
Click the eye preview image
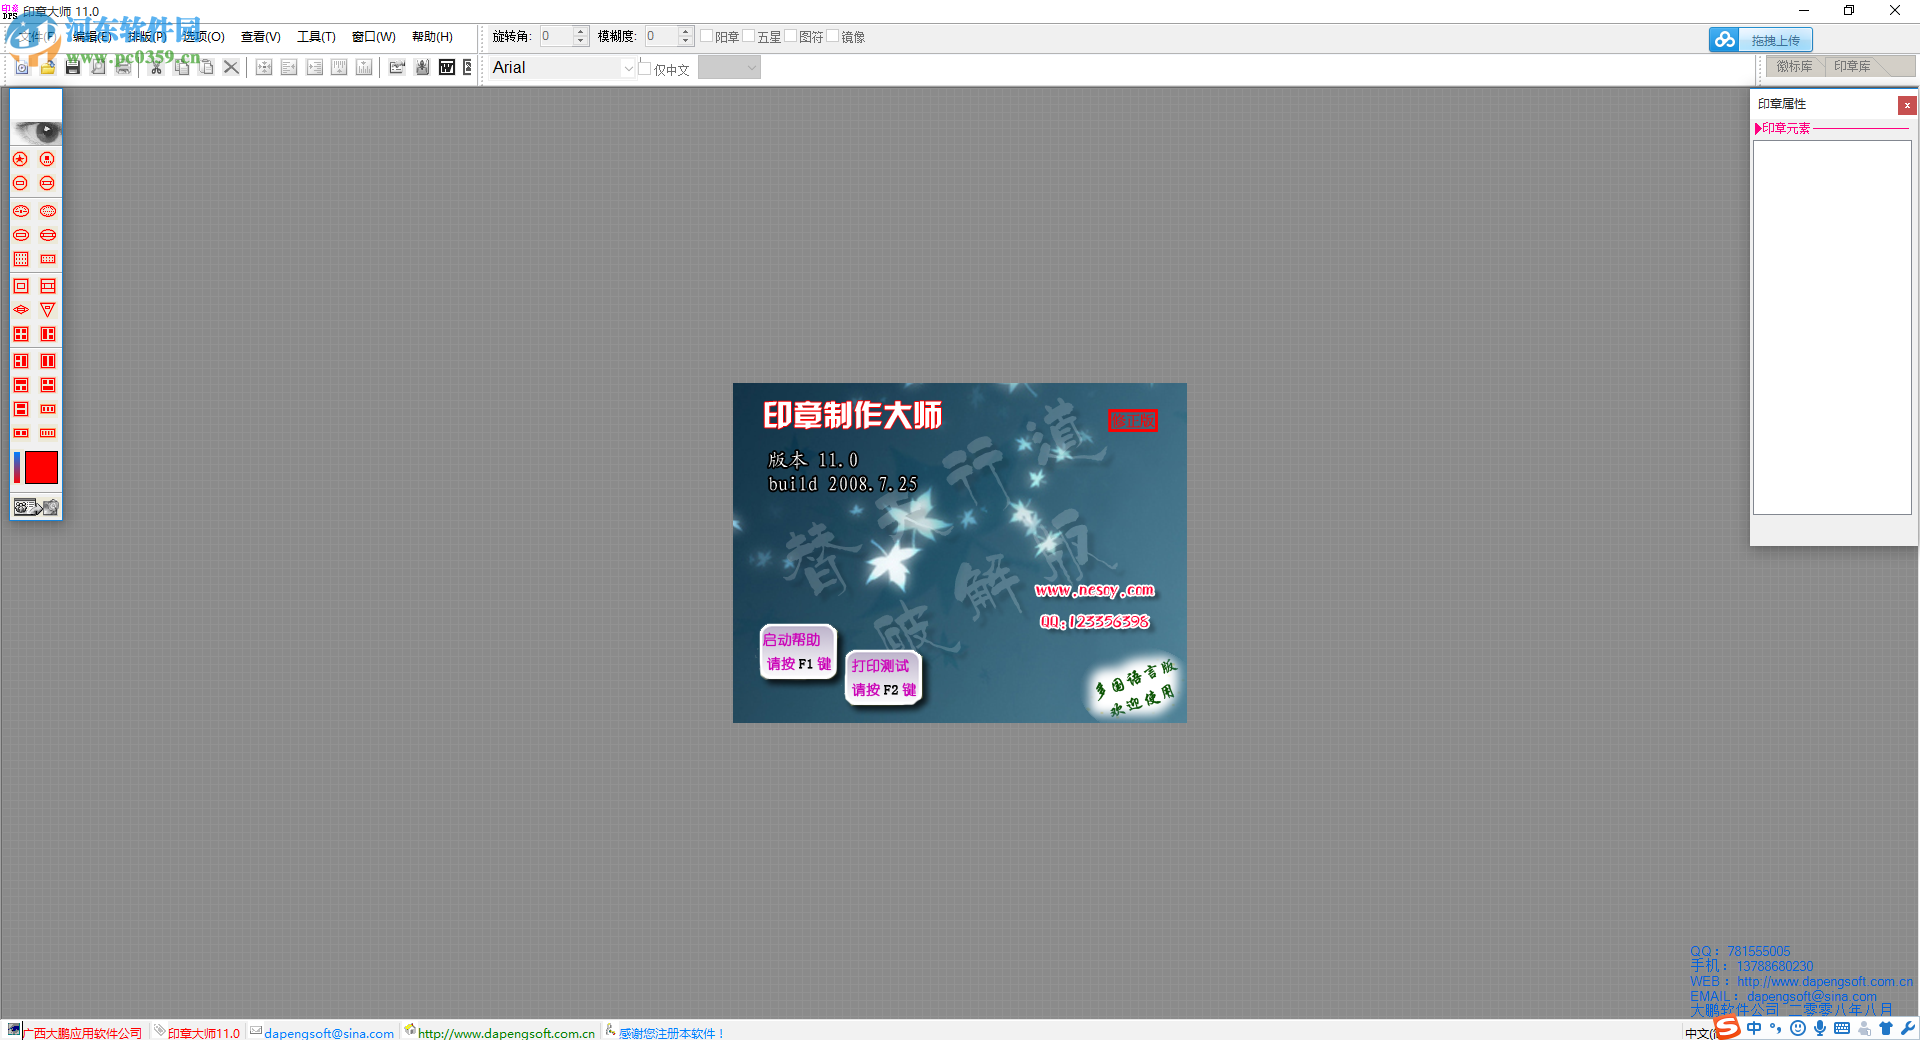click(37, 132)
